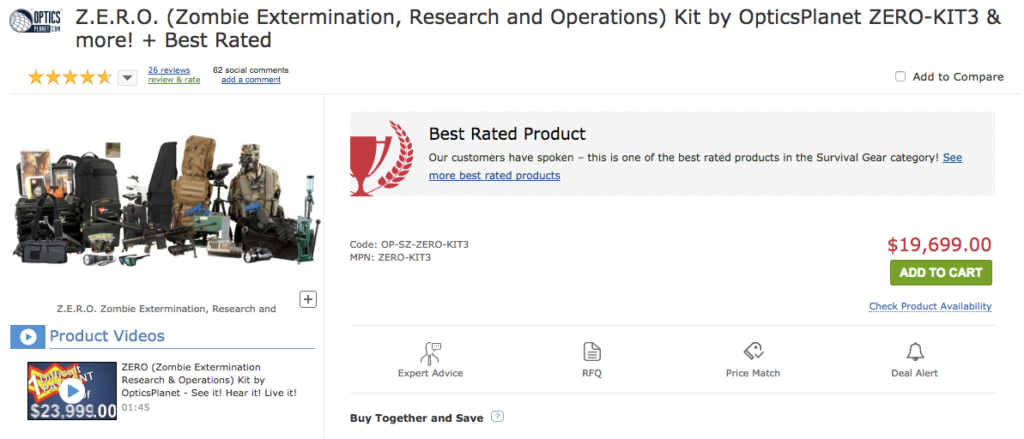
Task: Click the red trophy Best Rated icon
Action: 381,158
